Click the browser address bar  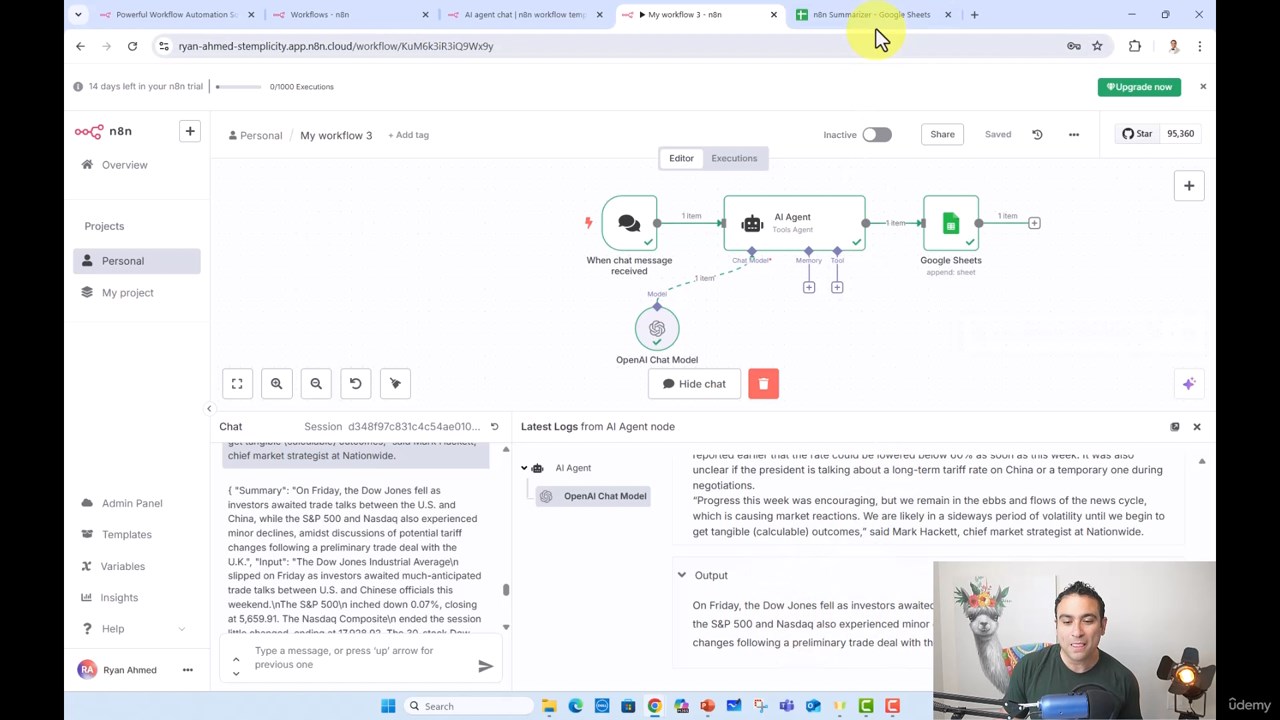coord(610,46)
